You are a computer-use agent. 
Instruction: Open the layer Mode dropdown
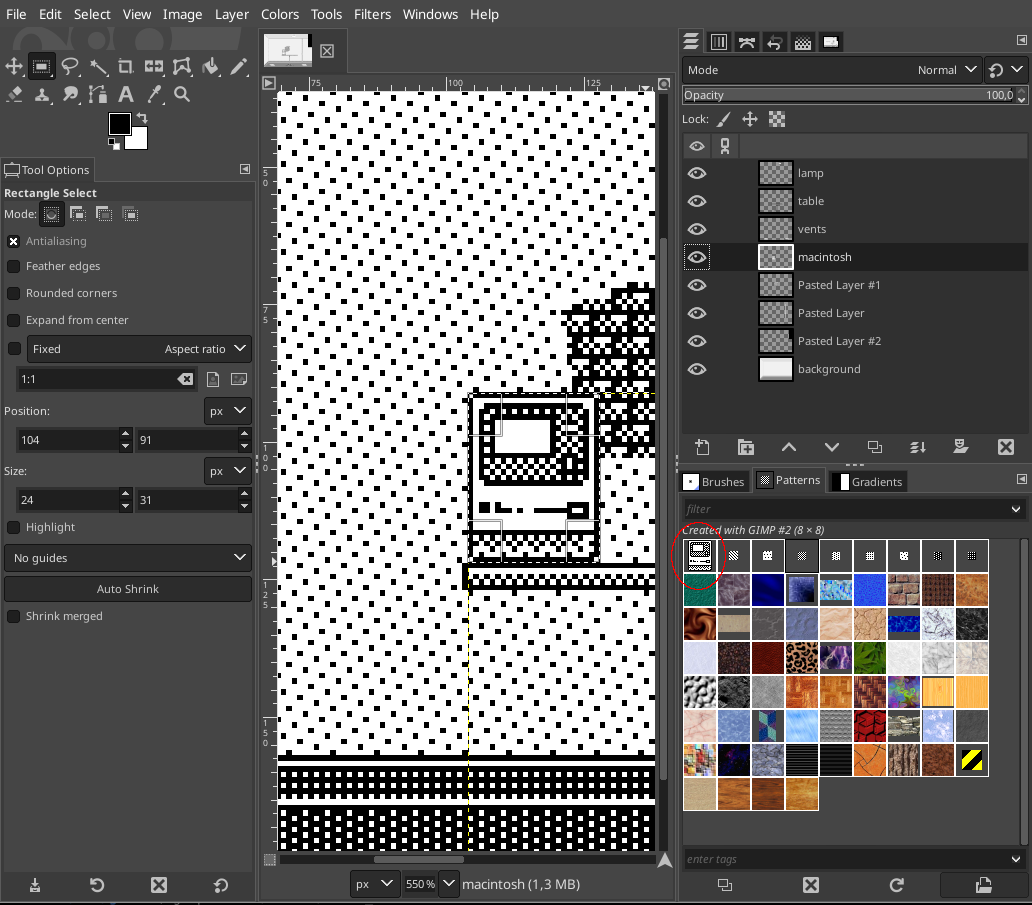pyautogui.click(x=832, y=70)
